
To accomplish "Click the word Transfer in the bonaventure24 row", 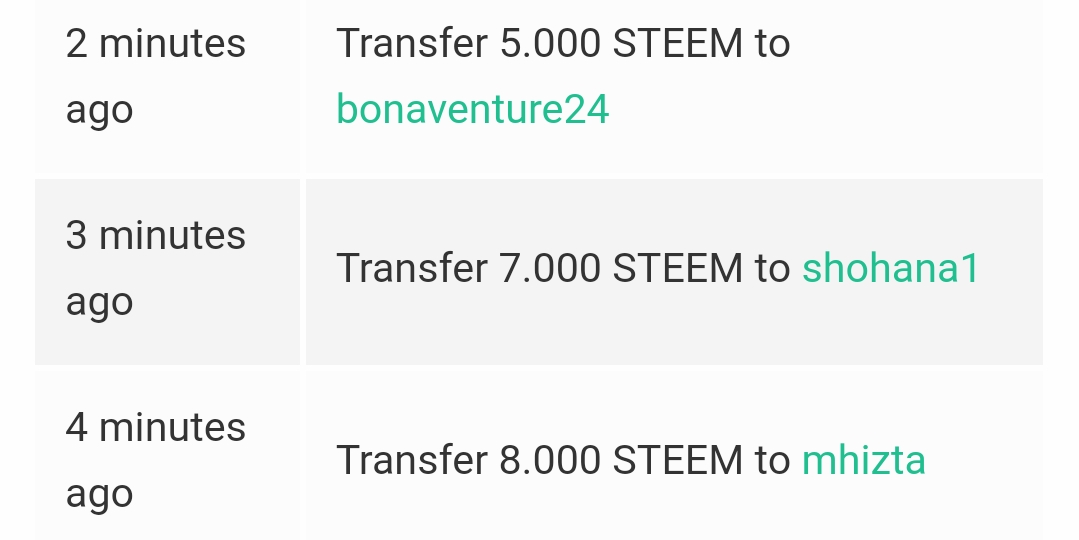I will (411, 44).
